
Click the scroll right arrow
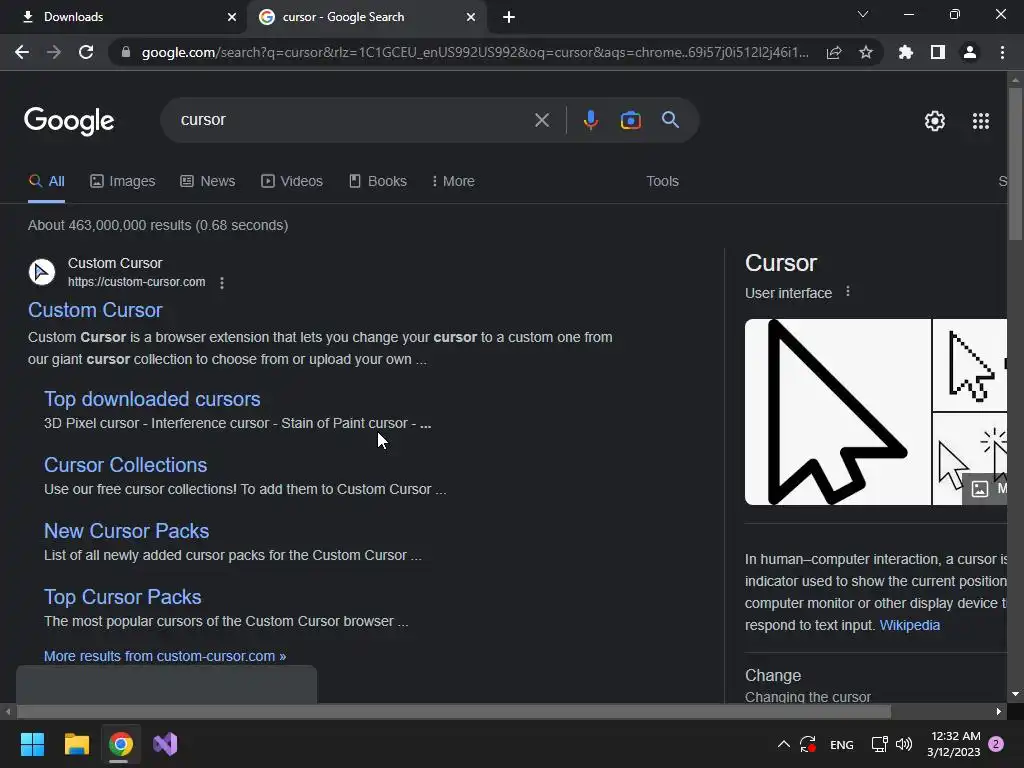click(x=999, y=712)
